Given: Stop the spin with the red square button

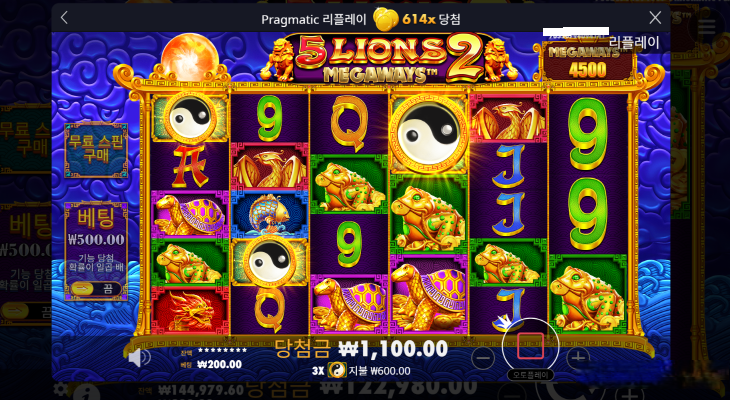Looking at the screenshot, I should [x=530, y=346].
